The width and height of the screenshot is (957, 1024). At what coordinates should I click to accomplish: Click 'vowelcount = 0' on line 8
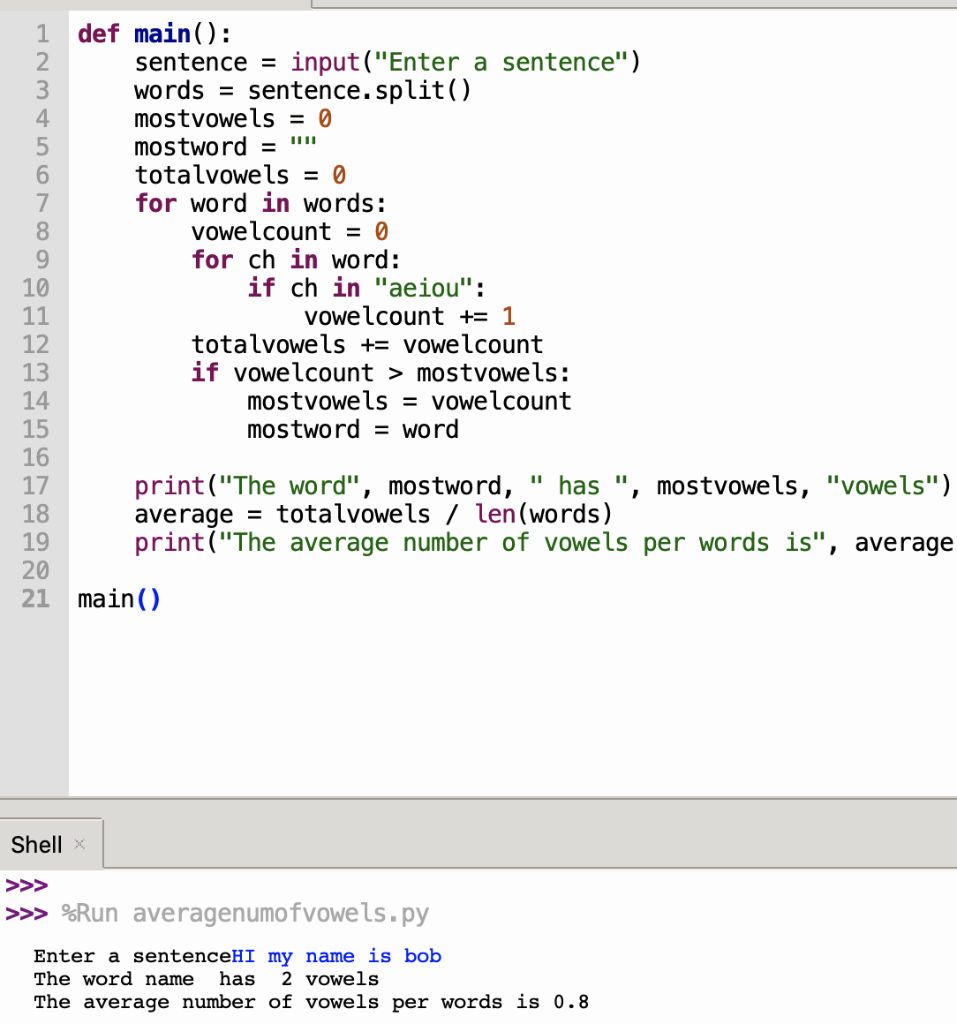[290, 231]
